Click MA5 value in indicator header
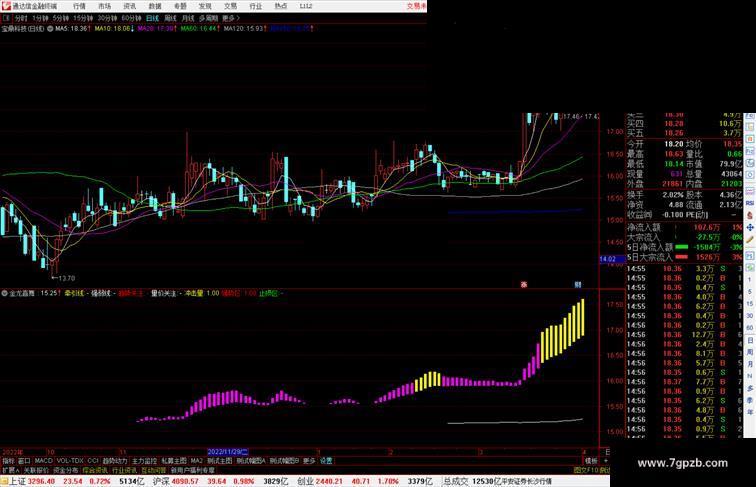The width and height of the screenshot is (756, 487). [73, 29]
